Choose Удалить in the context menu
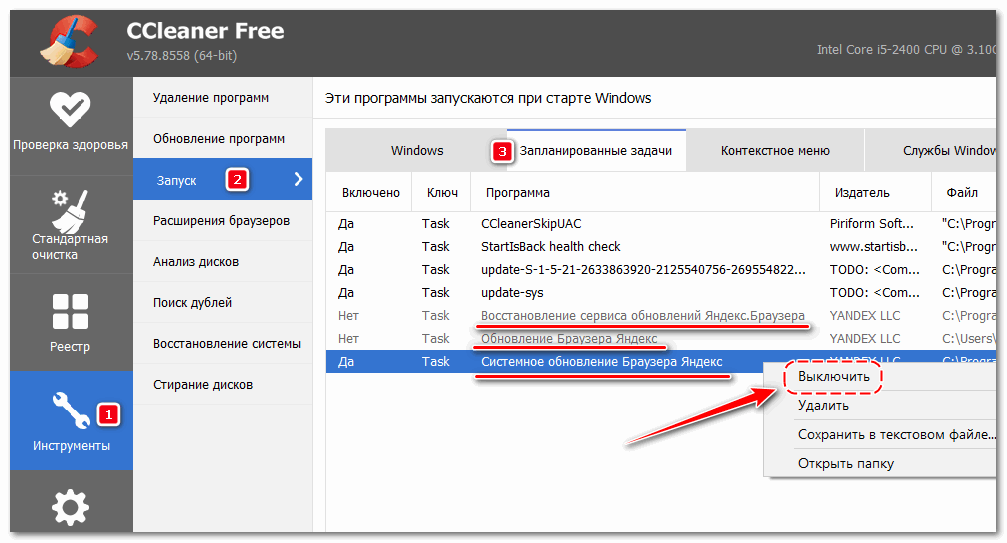 click(x=823, y=406)
